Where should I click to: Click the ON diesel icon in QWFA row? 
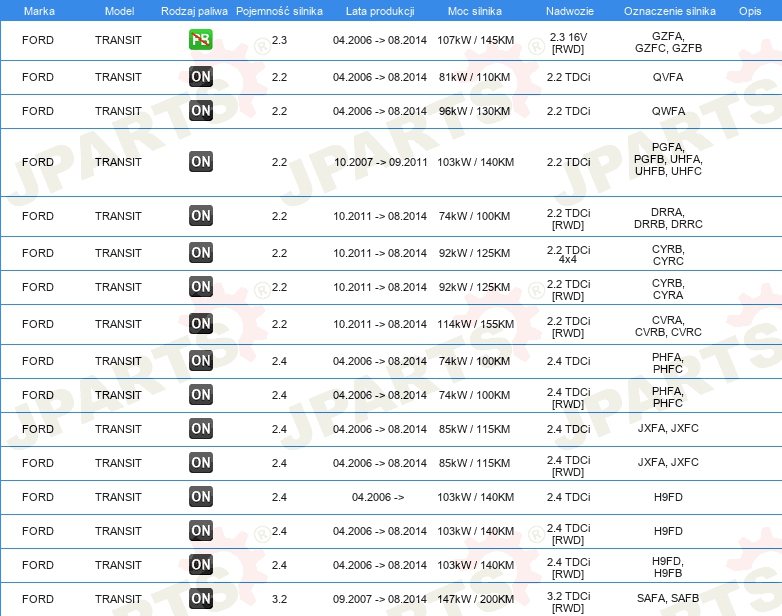[x=201, y=111]
